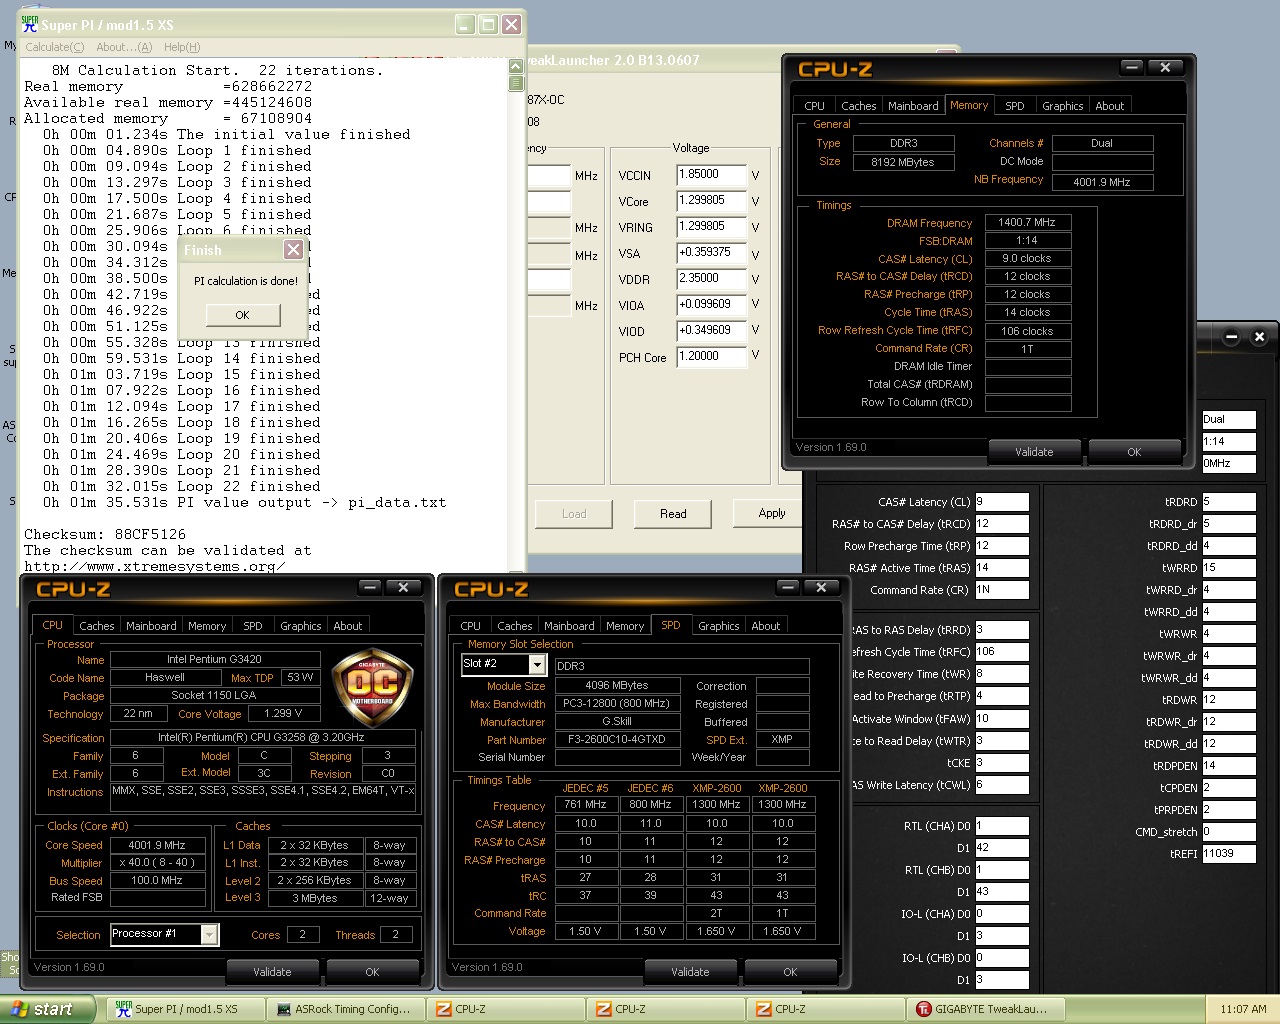Click OK in CPU-Z Memory window
Viewport: 1280px width, 1024px height.
[x=1134, y=452]
